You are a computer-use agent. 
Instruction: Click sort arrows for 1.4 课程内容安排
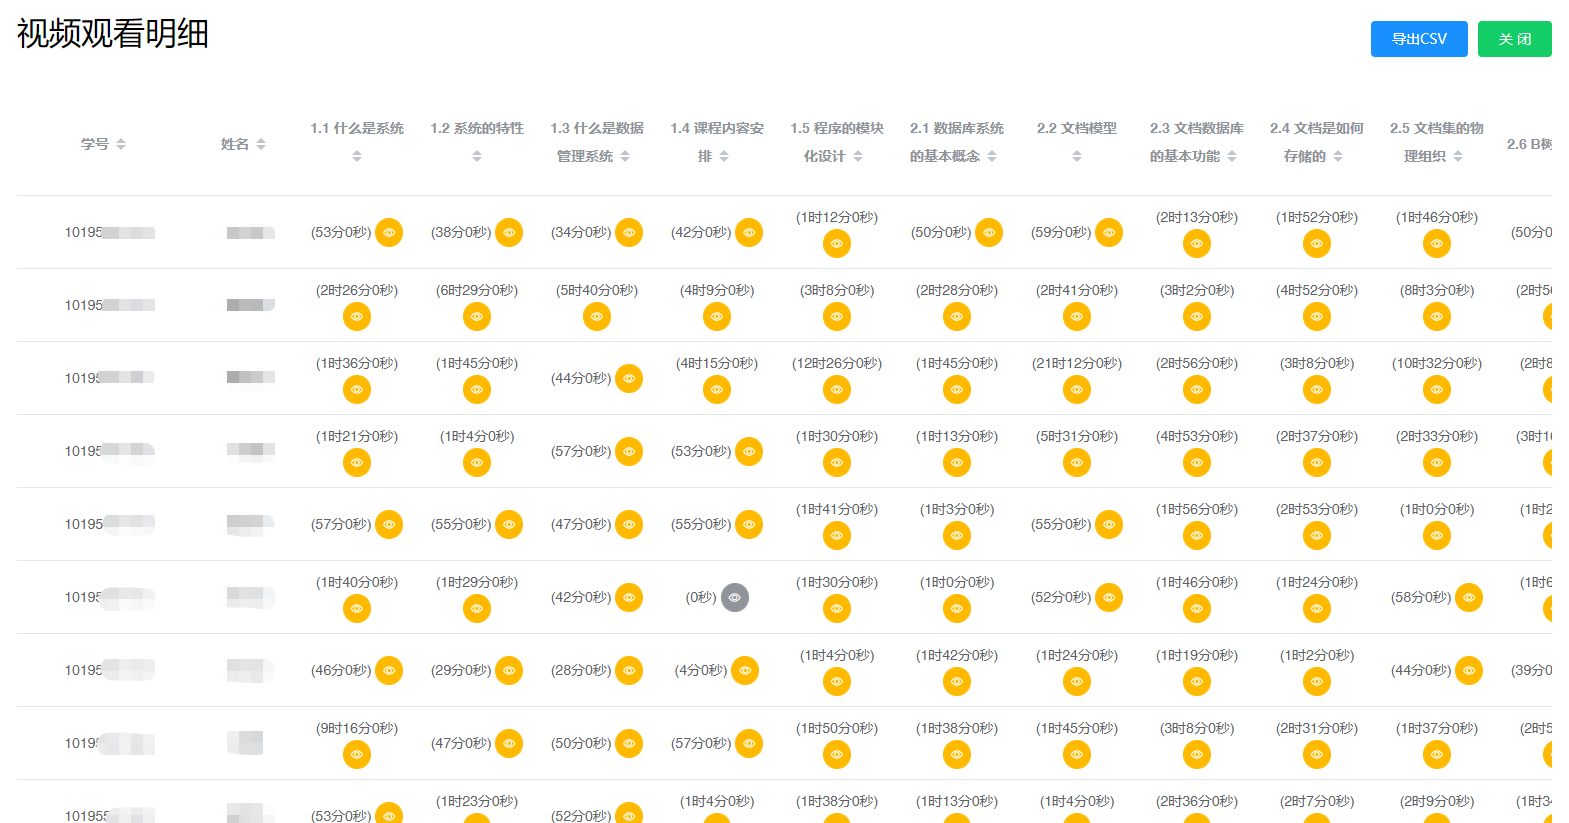coord(724,156)
